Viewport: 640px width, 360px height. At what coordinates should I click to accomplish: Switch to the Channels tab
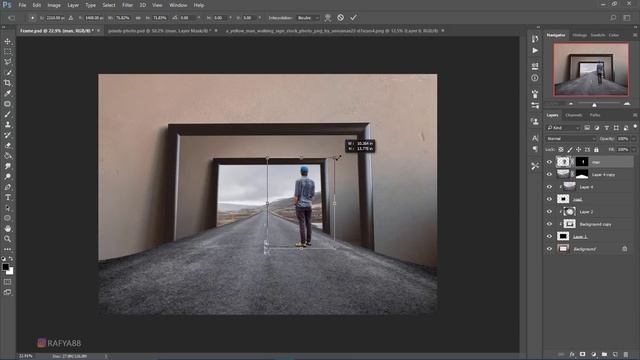click(x=573, y=116)
